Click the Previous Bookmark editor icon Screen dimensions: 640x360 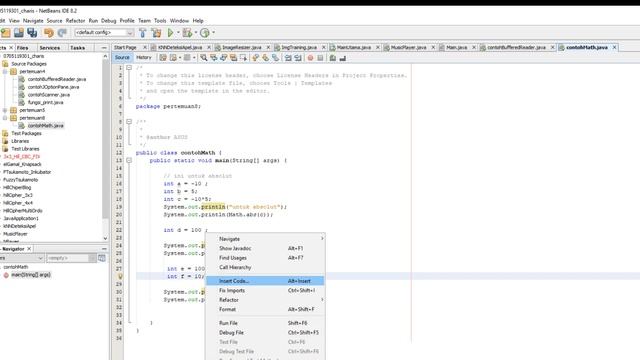256,58
